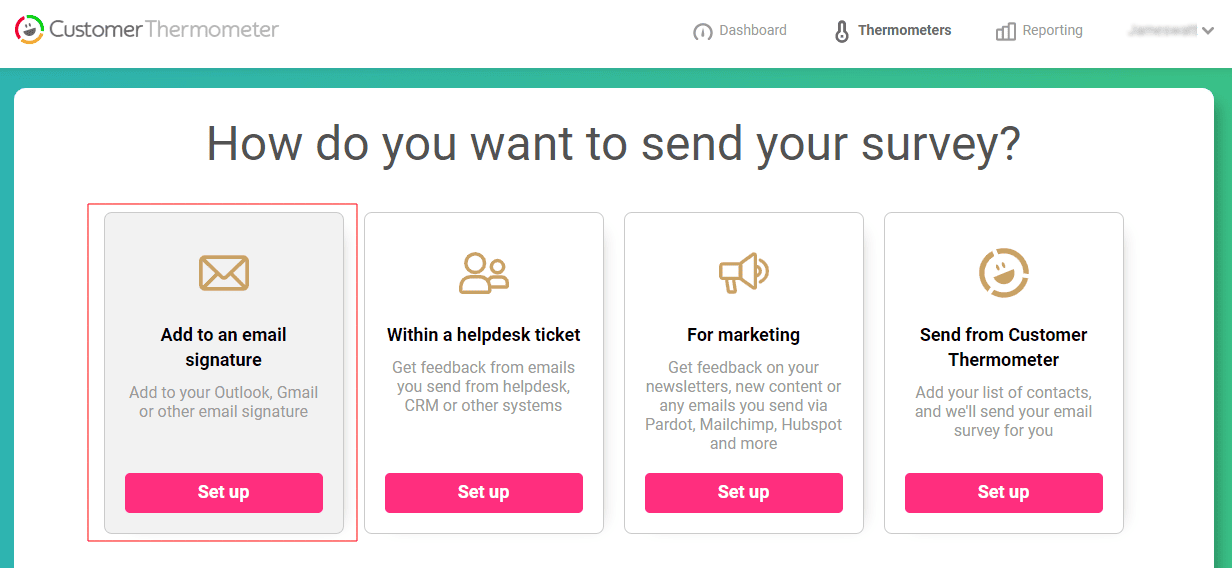Open the blurred username account menu

tap(1162, 31)
